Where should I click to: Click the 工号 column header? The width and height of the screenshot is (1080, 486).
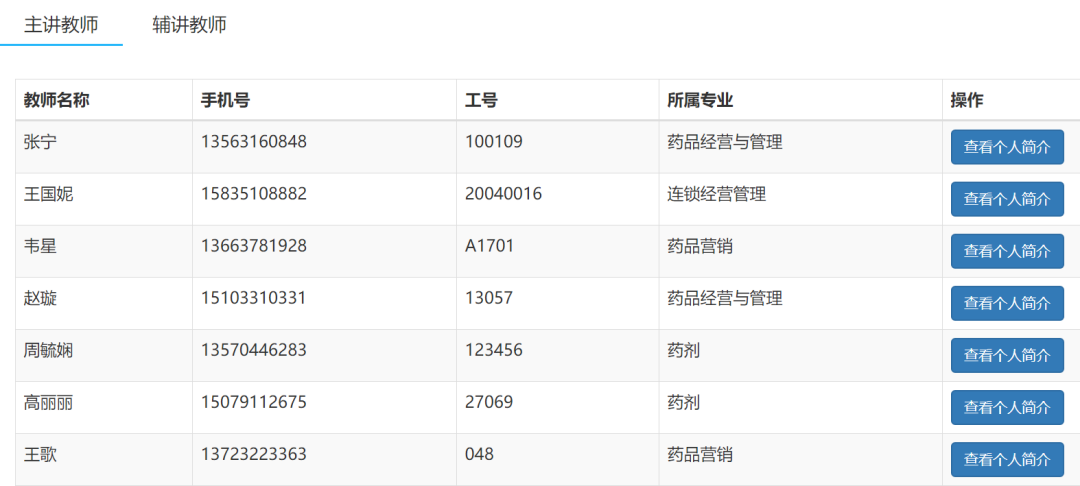(x=481, y=101)
